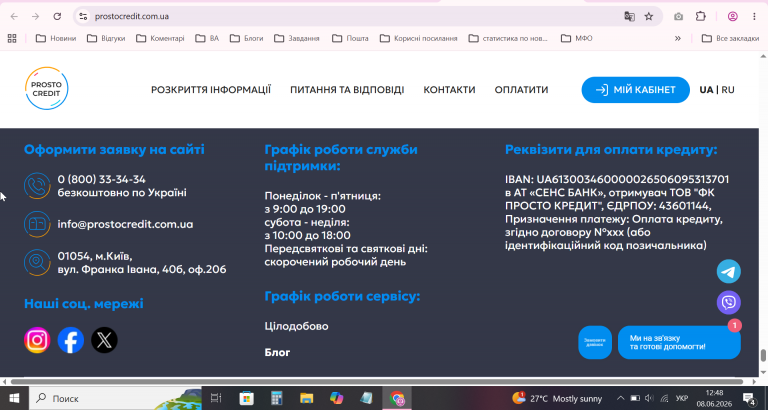Open the Chrome taskbar icon
The height and width of the screenshot is (410, 768).
397,398
